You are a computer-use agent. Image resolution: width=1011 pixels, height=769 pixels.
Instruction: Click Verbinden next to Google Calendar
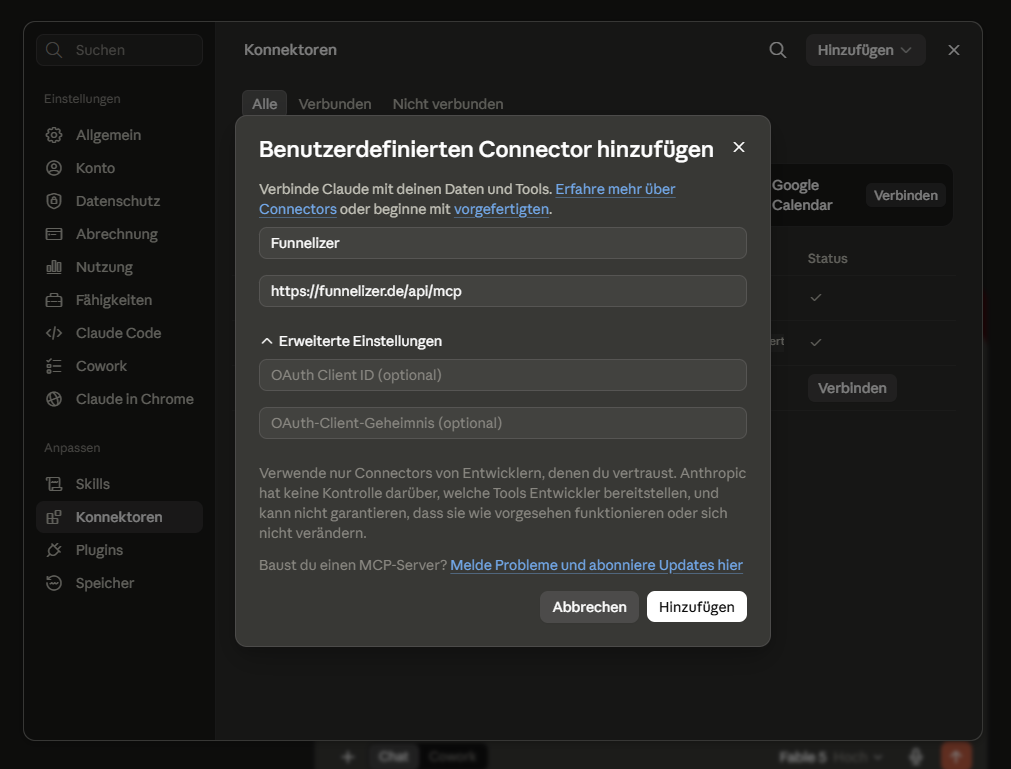coord(905,195)
